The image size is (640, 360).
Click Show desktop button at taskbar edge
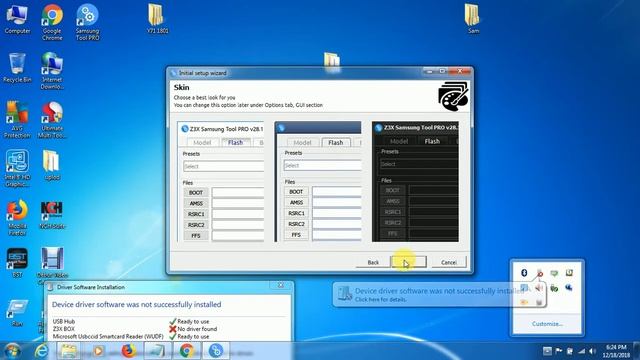click(636, 351)
